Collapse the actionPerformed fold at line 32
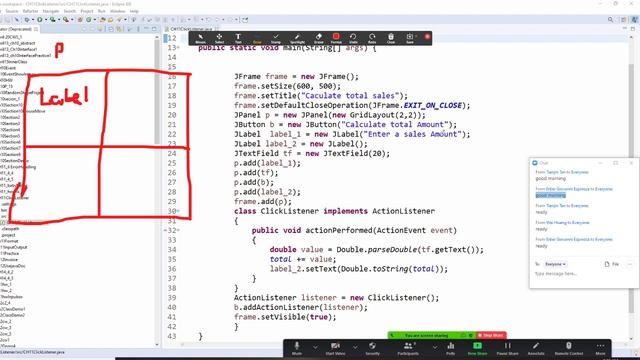The height and width of the screenshot is (360, 640). coord(178,230)
